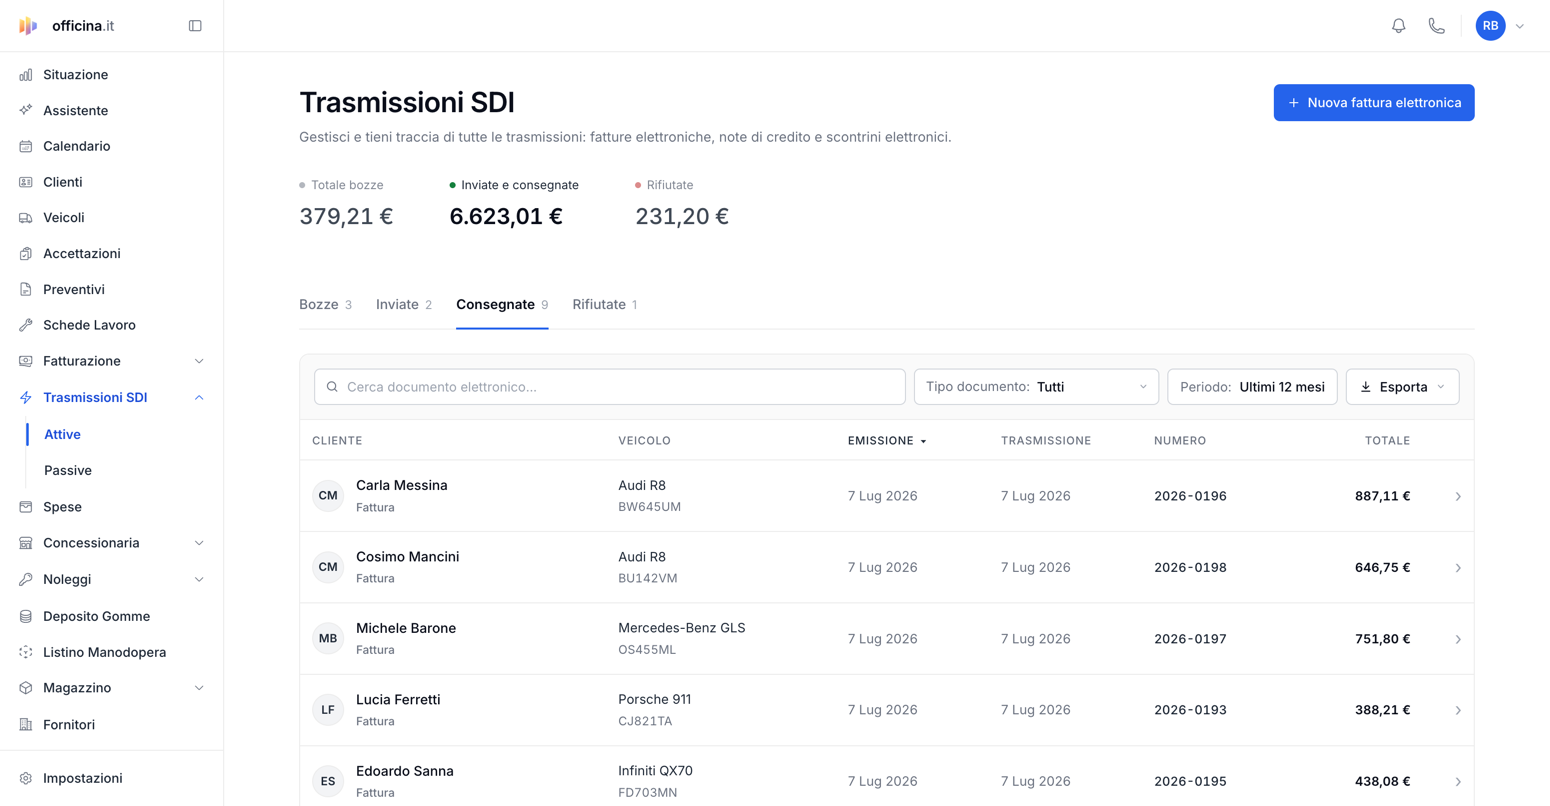The height and width of the screenshot is (806, 1550).
Task: Open the officina.it logo home
Action: 67,26
